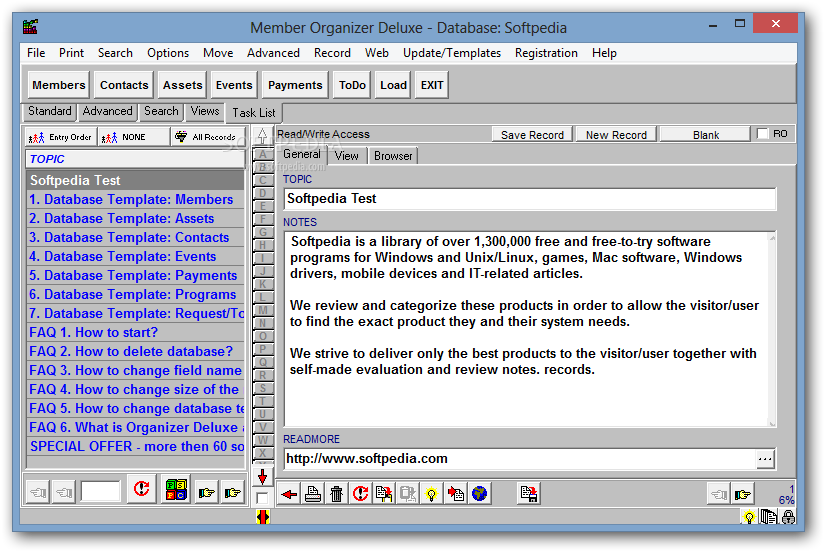Image resolution: width=825 pixels, height=552 pixels.
Task: Click the EXIT button
Action: (432, 85)
